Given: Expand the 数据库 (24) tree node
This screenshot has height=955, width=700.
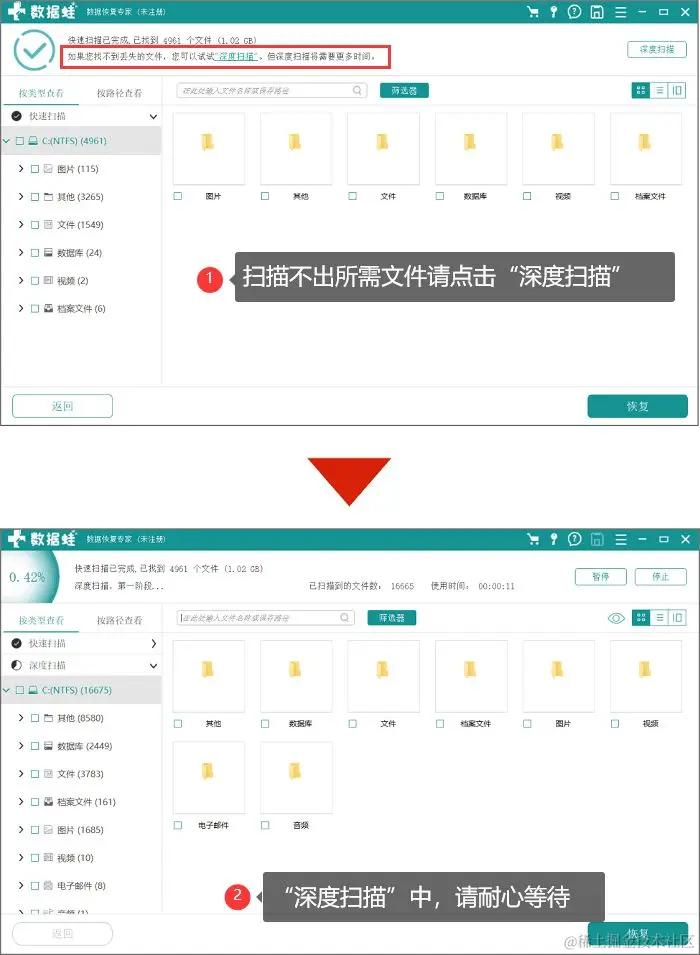Looking at the screenshot, I should click(x=21, y=252).
